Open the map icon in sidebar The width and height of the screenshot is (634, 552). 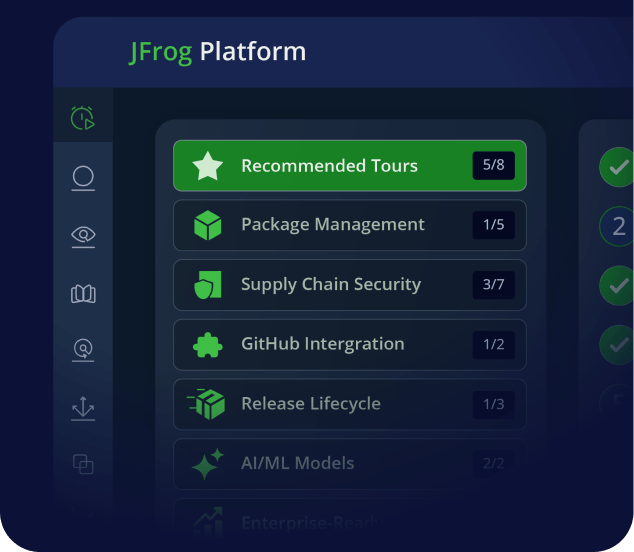(83, 294)
